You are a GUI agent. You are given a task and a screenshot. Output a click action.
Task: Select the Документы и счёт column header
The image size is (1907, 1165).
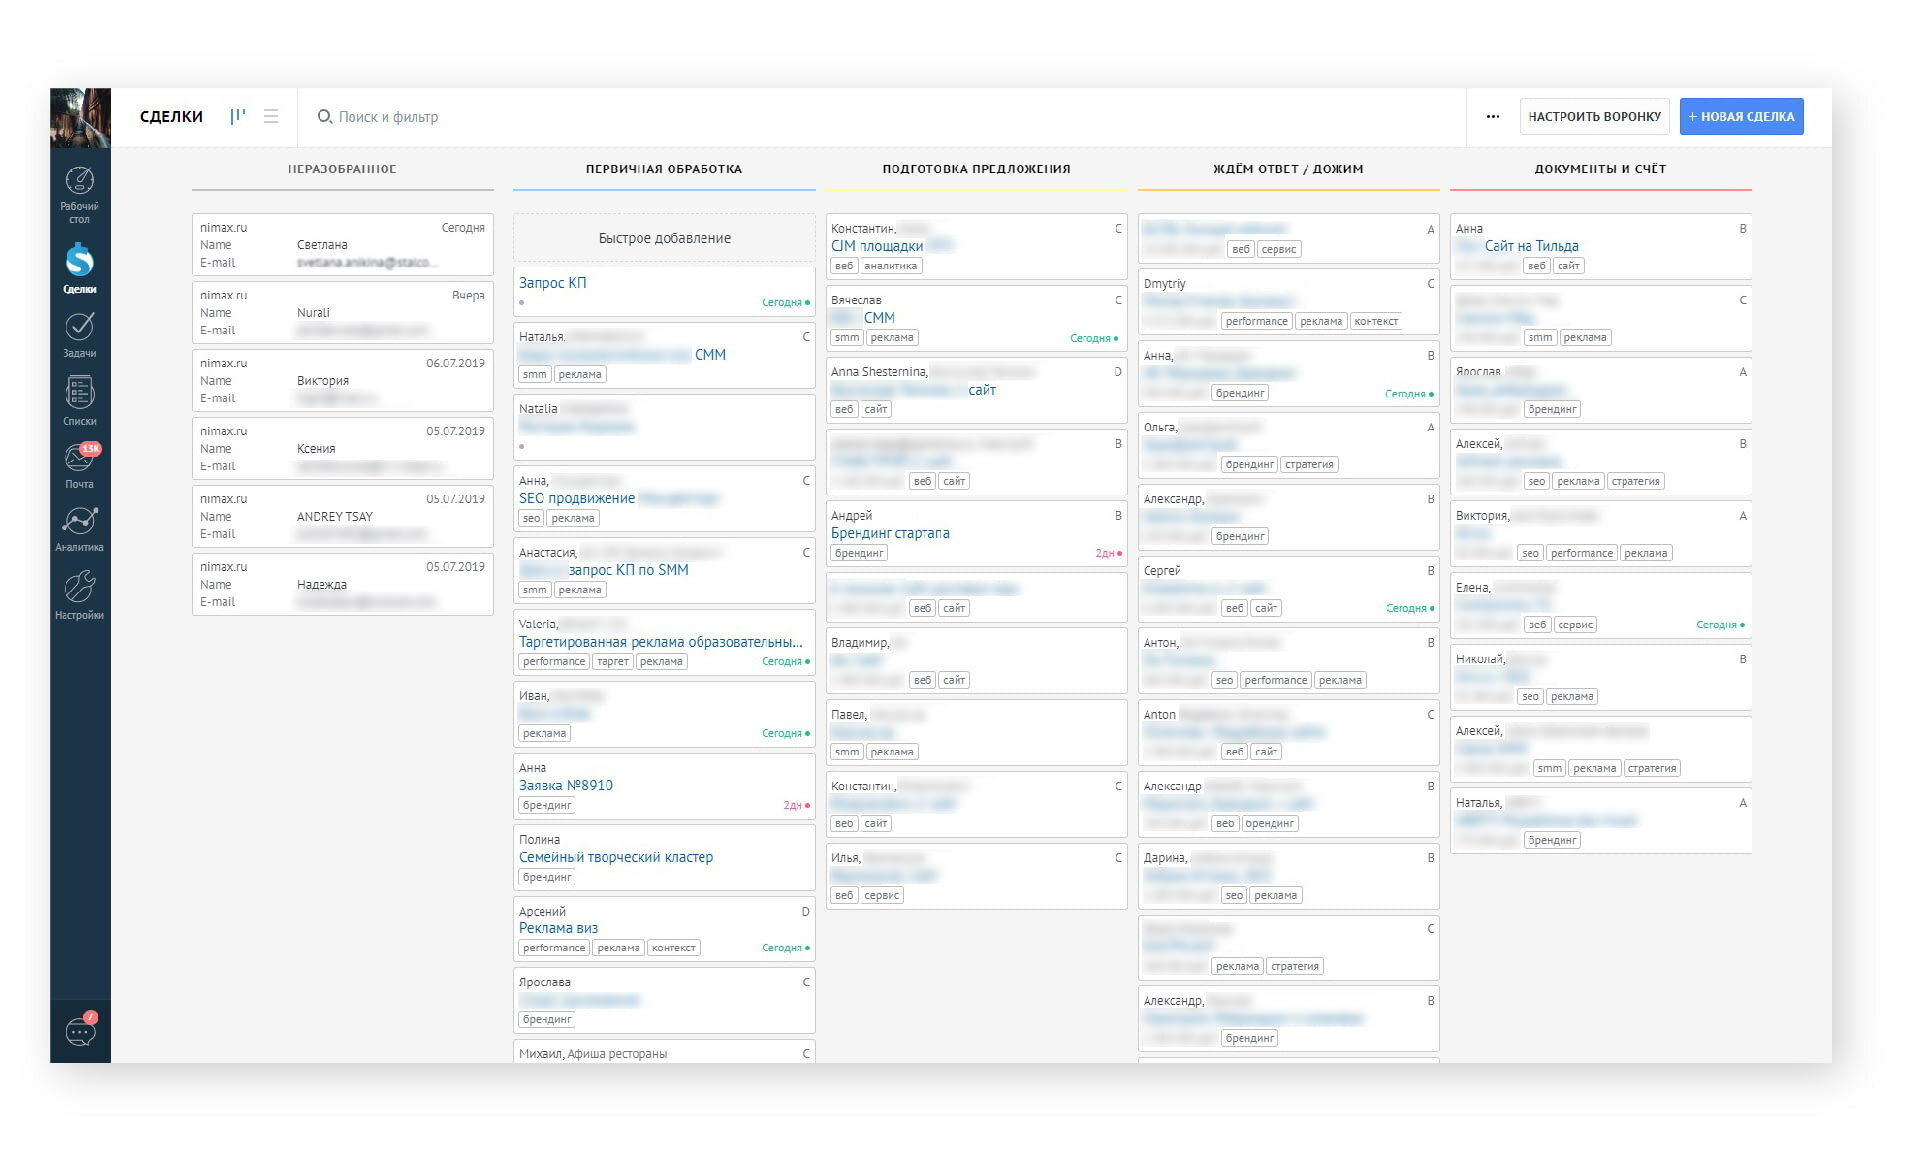[1600, 169]
